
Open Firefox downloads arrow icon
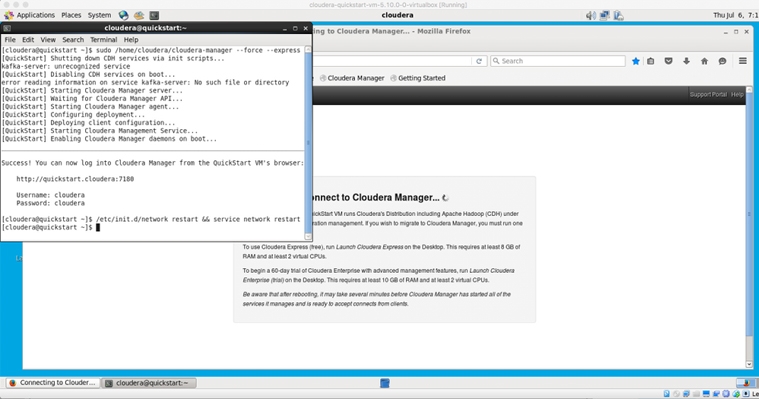click(x=686, y=61)
